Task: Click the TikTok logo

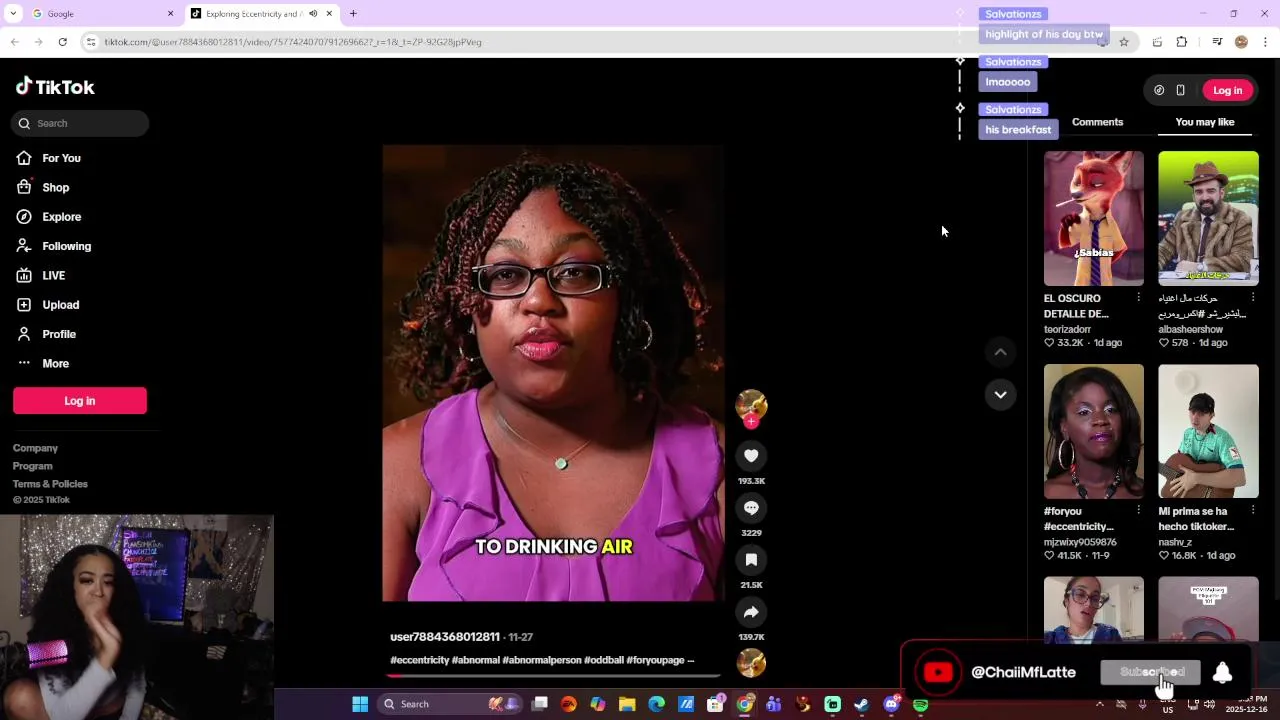Action: [x=55, y=87]
